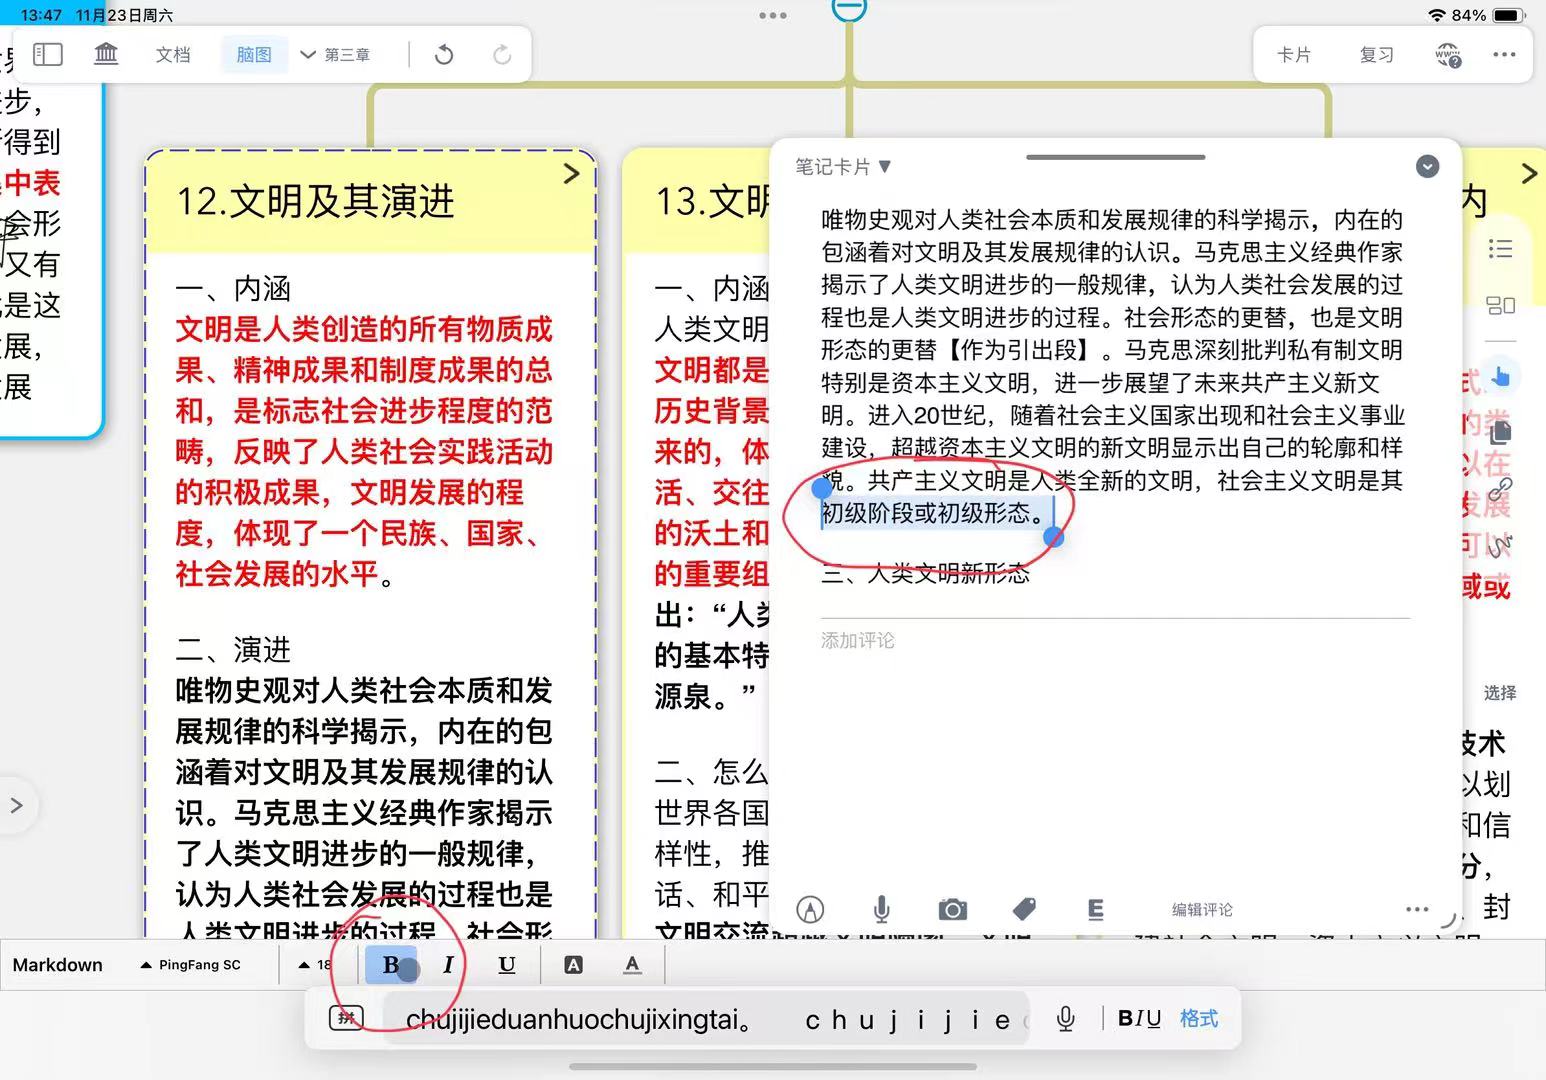Open the 第三章 chapter dropdown
1546x1080 pixels.
click(336, 55)
